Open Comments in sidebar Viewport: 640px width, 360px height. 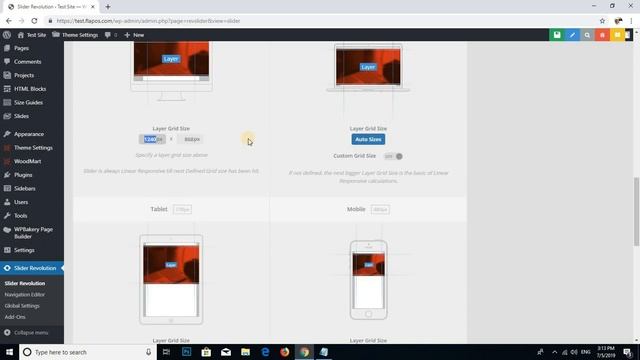[x=27, y=62]
